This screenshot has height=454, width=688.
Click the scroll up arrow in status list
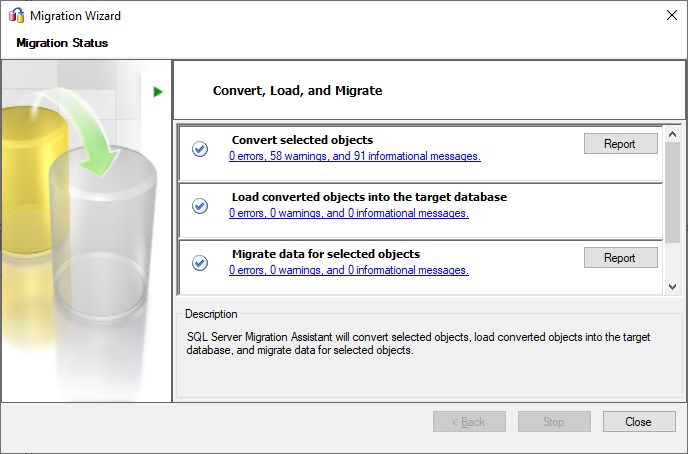pos(672,134)
